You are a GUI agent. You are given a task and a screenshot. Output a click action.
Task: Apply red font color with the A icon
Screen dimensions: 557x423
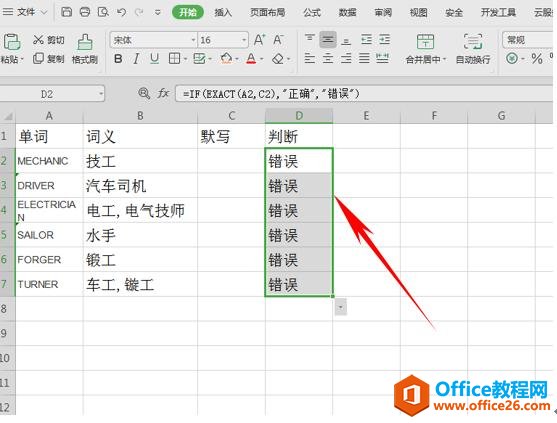(x=251, y=59)
